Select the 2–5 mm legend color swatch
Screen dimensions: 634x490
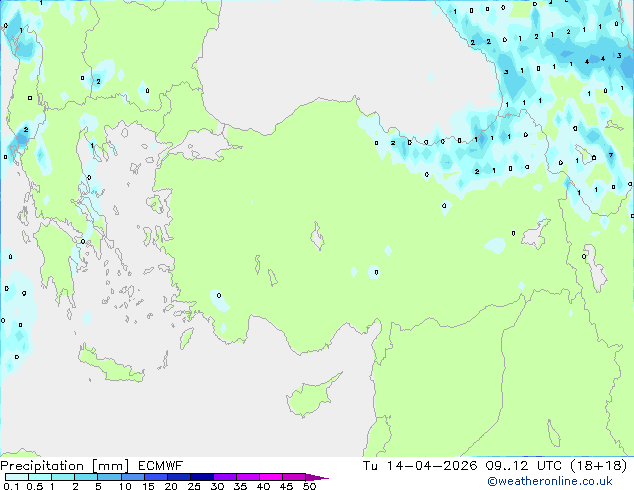pos(86,477)
